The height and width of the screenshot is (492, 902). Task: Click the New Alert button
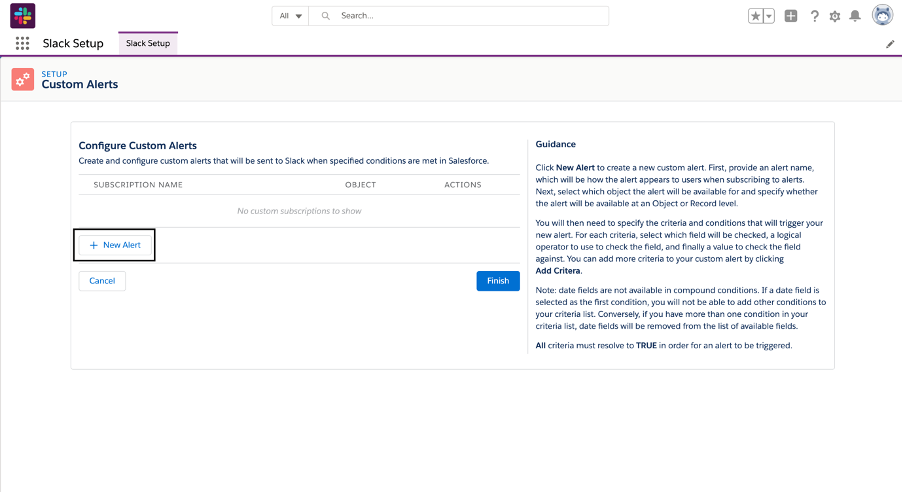115,245
